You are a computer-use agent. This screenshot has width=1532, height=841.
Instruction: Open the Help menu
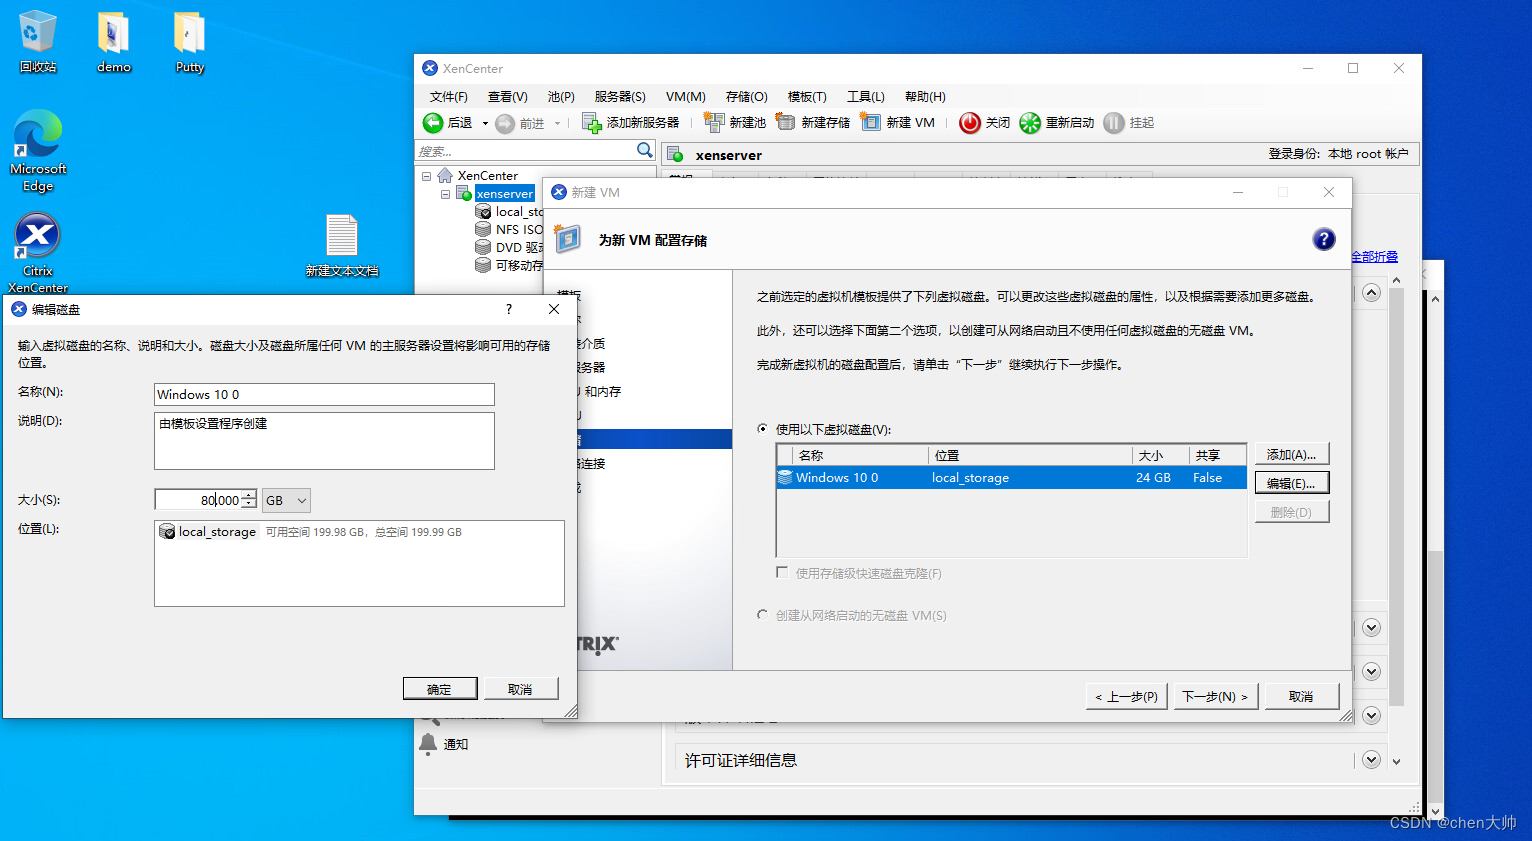925,97
